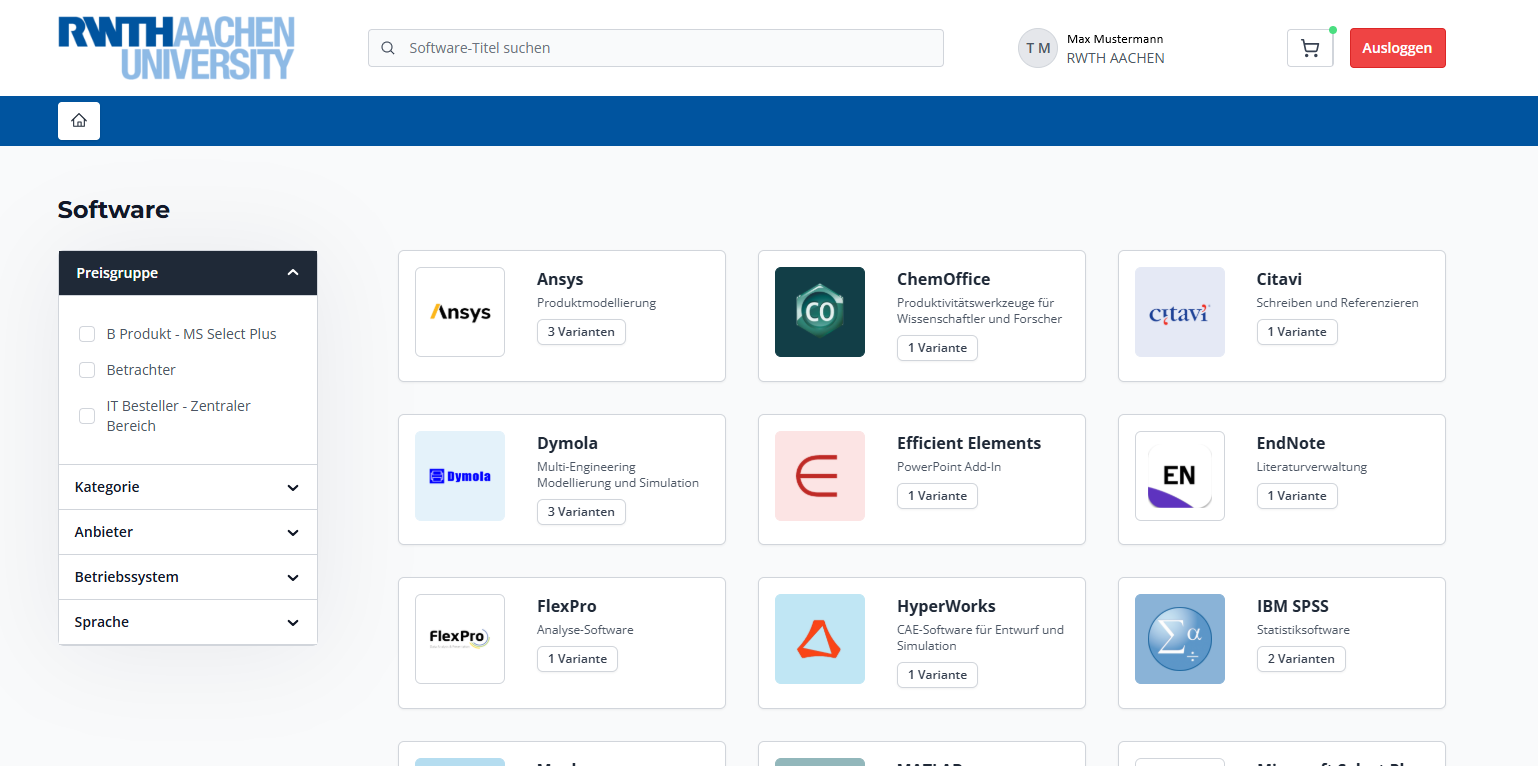Screen dimensions: 1538x766
Task: Open the Ansys 3 Varianten badge
Action: (x=581, y=332)
